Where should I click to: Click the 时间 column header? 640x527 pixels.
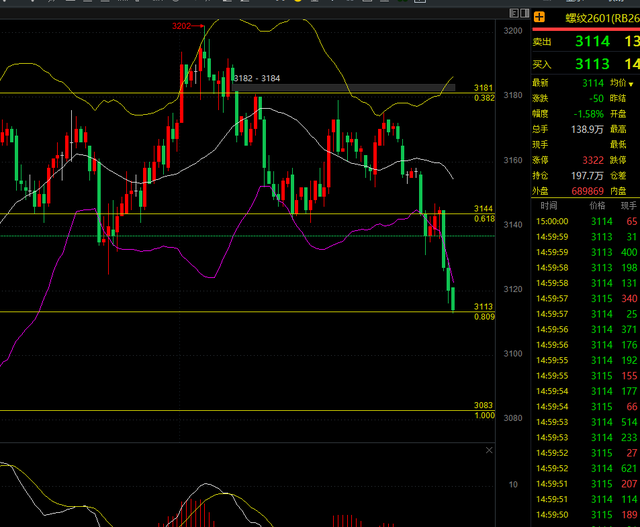tap(549, 205)
